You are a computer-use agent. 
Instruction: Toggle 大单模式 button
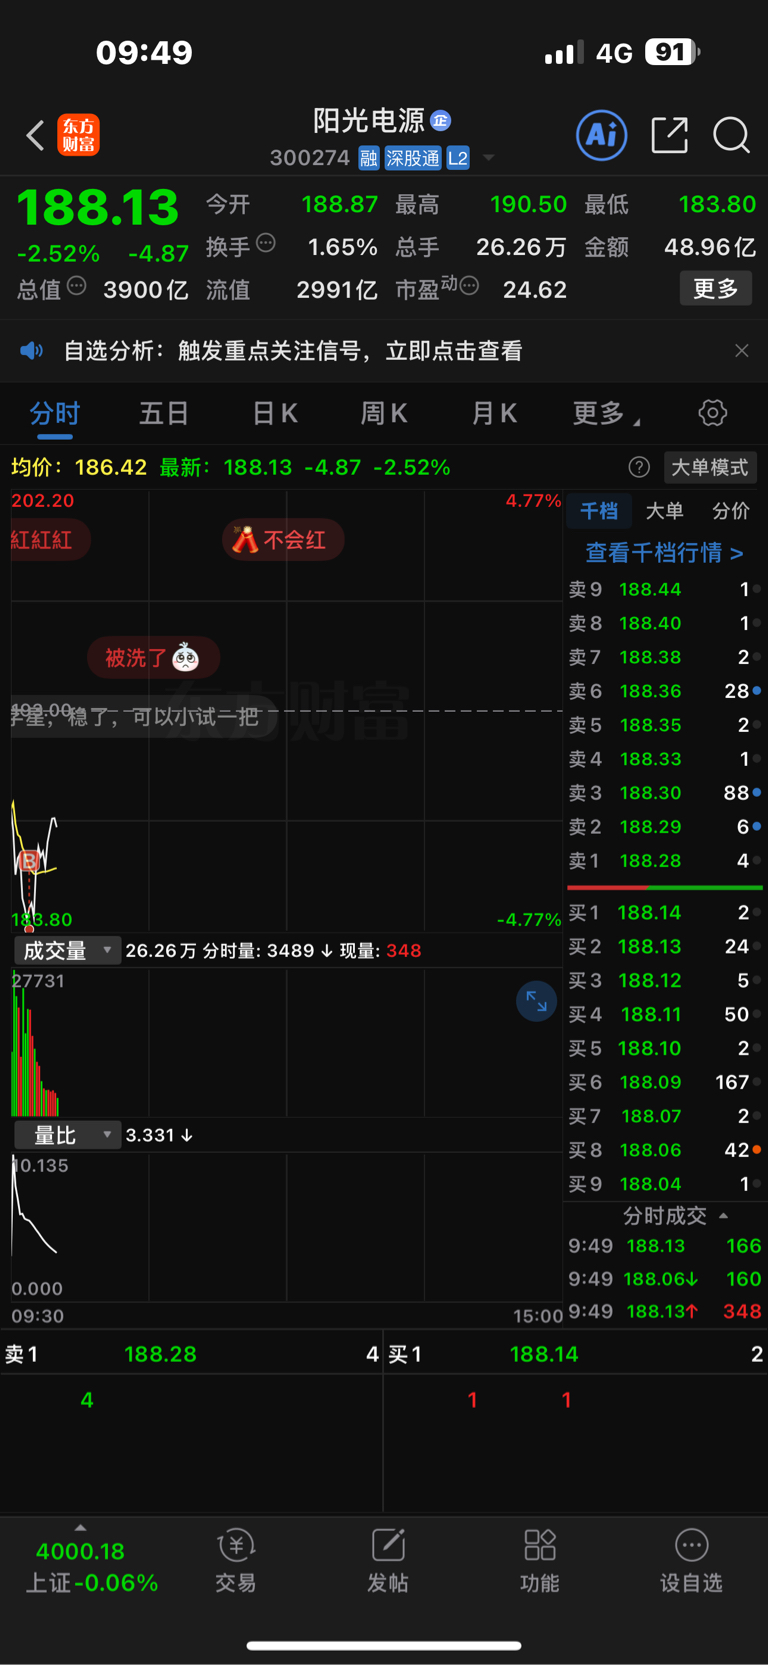pos(709,468)
